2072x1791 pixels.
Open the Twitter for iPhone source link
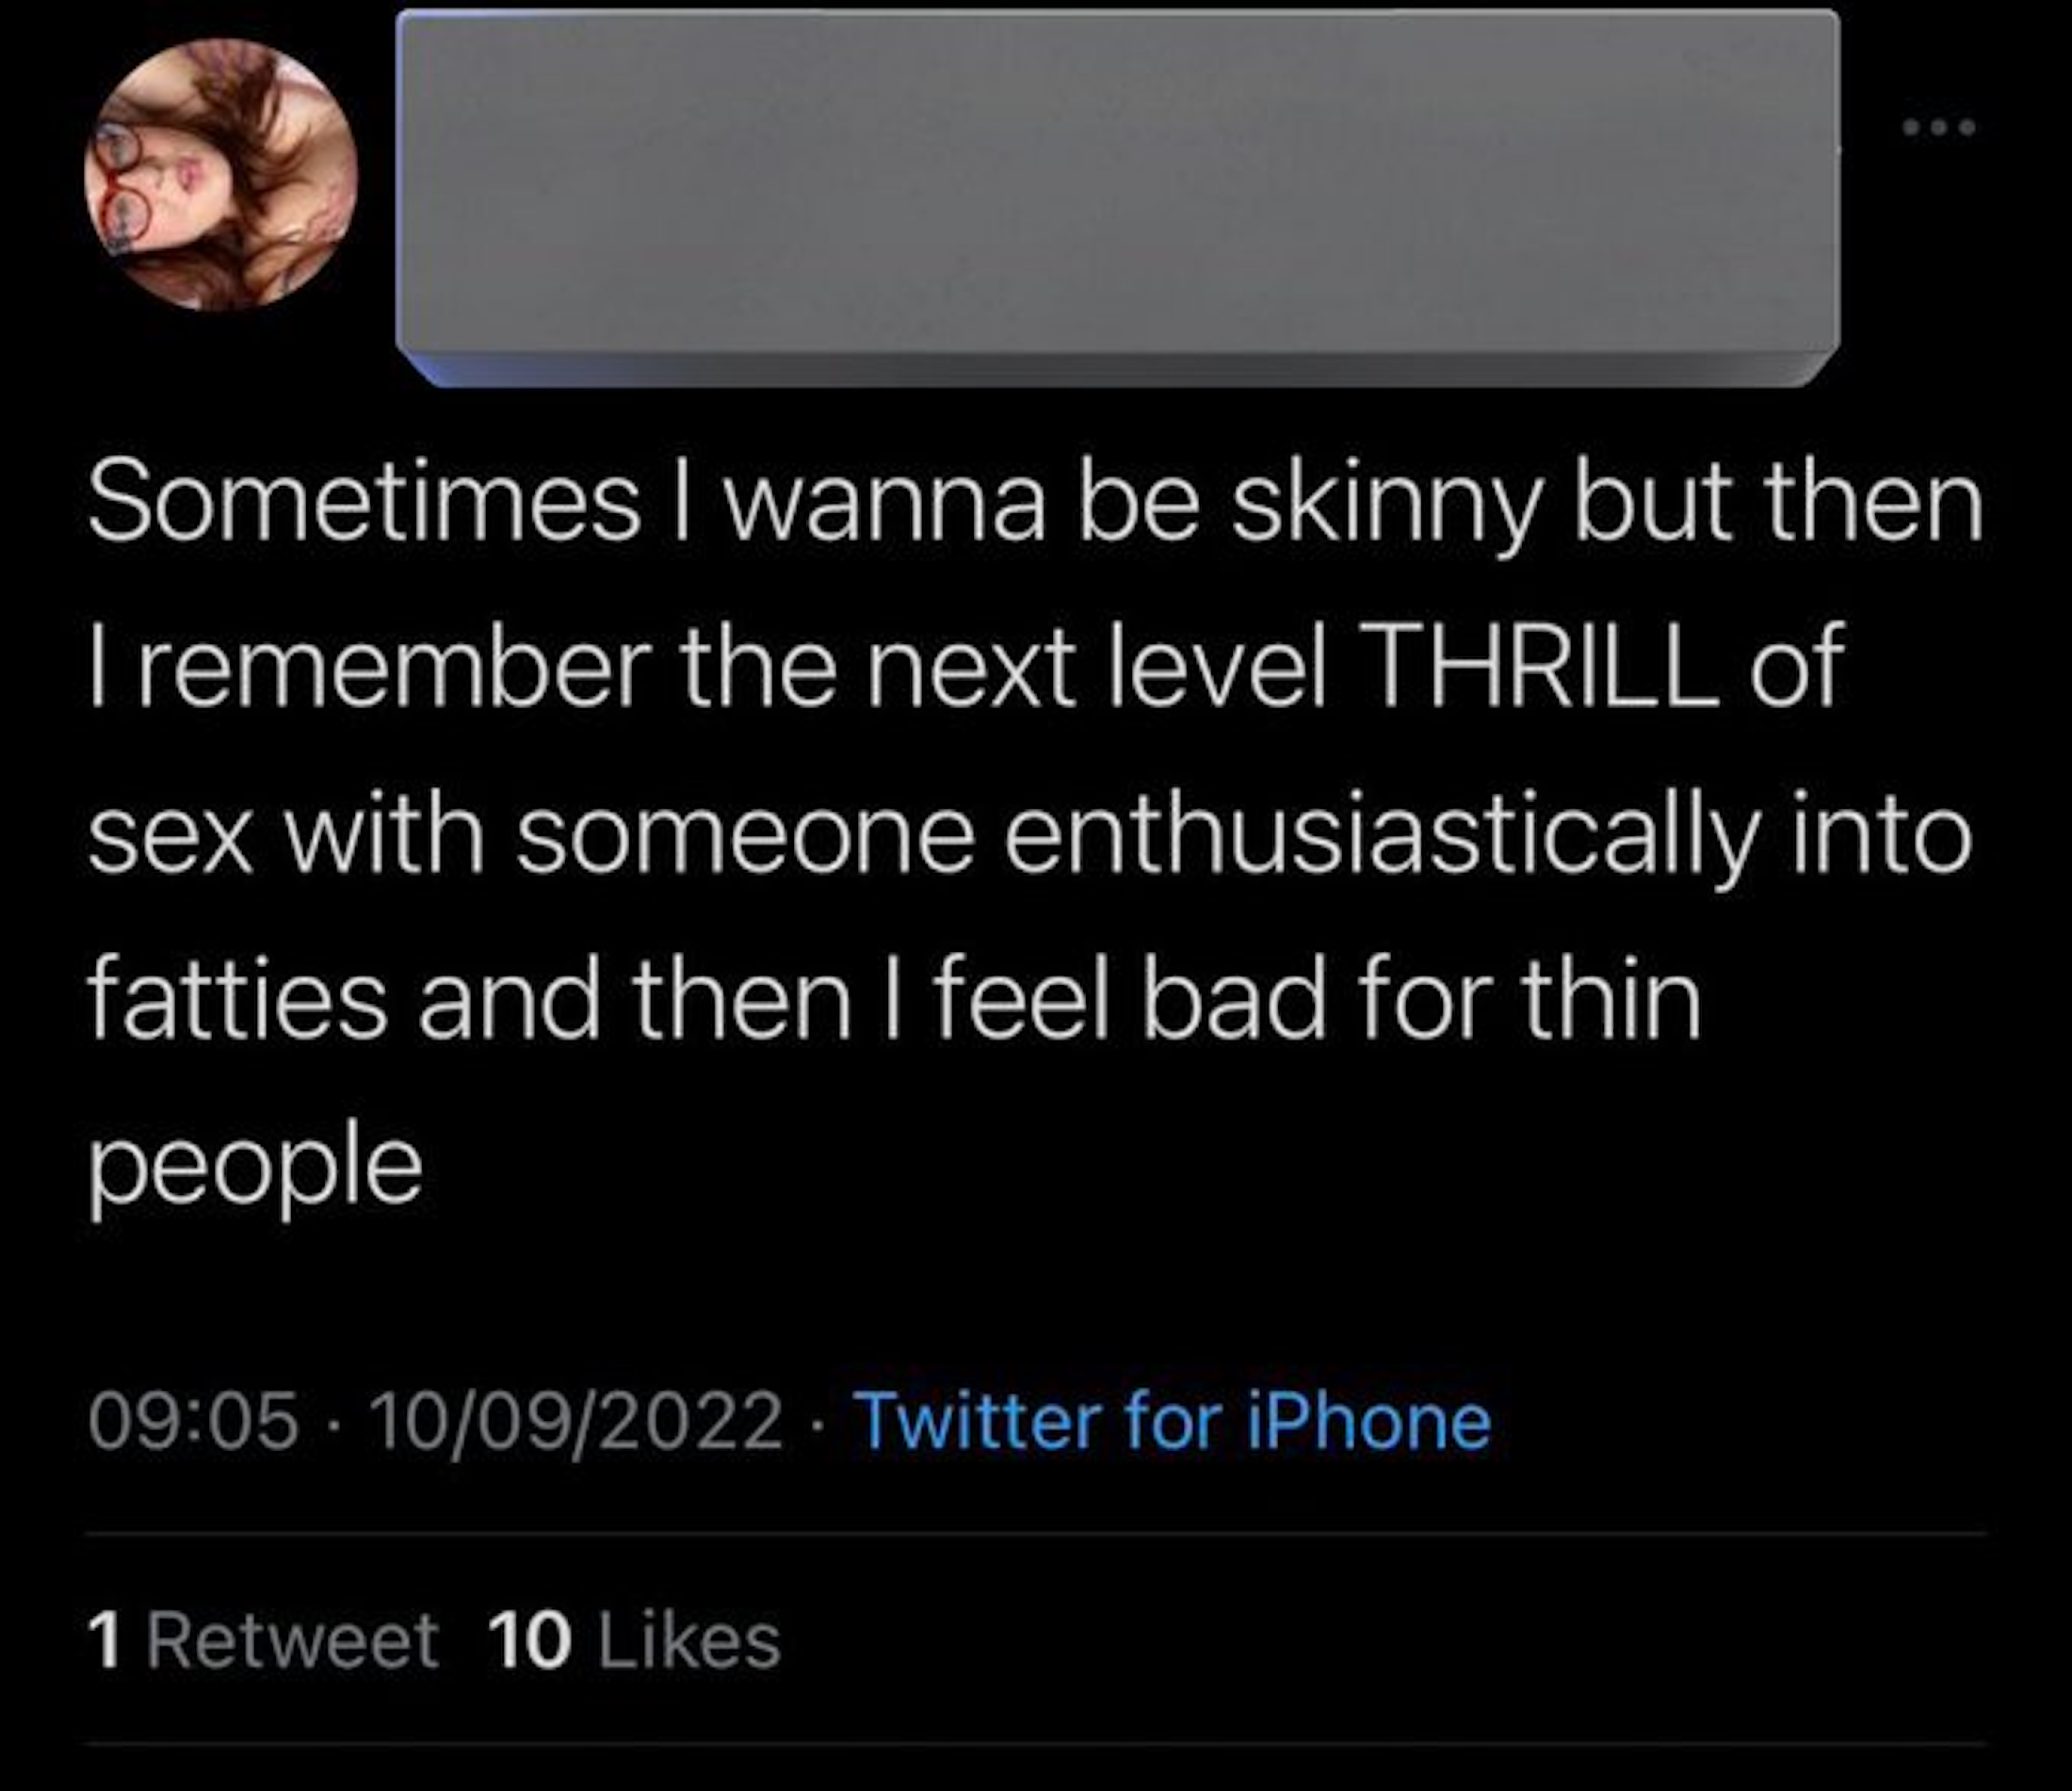tap(1171, 1421)
